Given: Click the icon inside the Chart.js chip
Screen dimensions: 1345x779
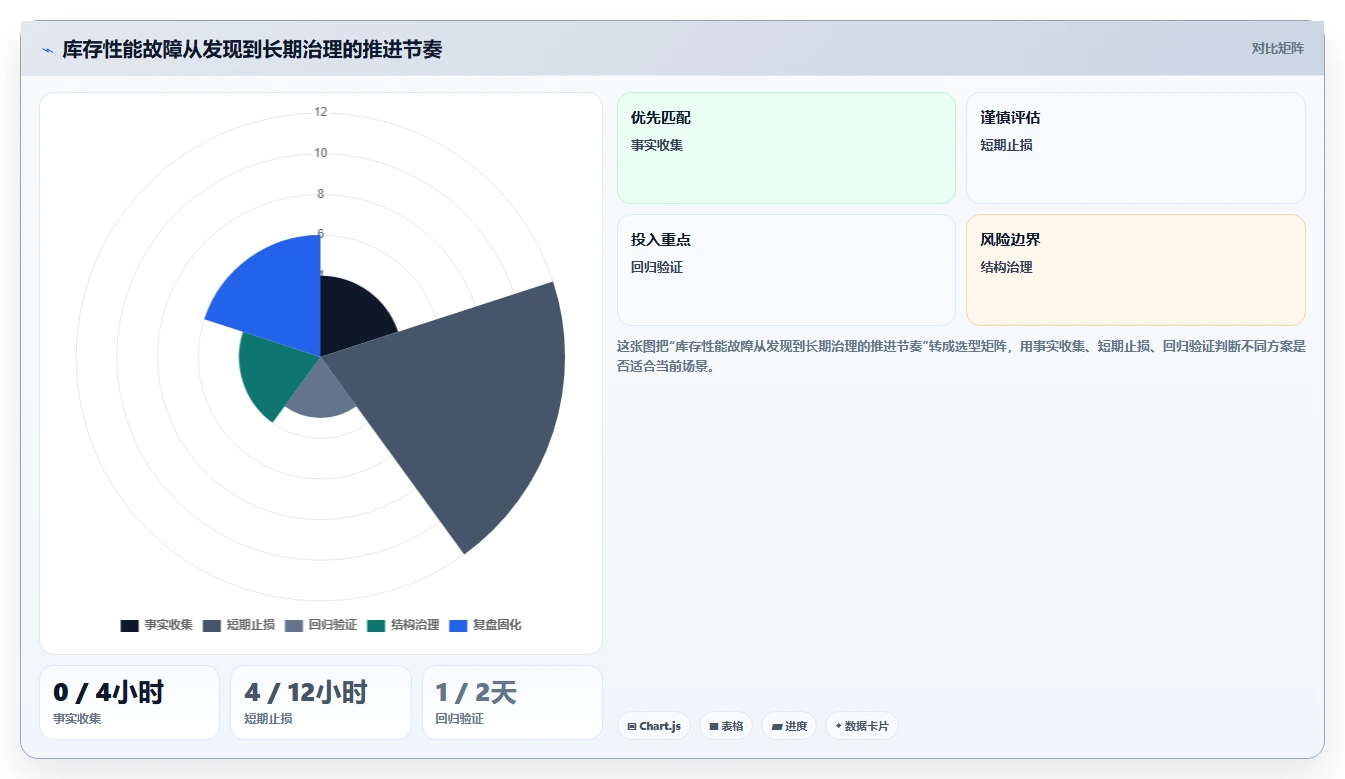Looking at the screenshot, I should point(632,727).
